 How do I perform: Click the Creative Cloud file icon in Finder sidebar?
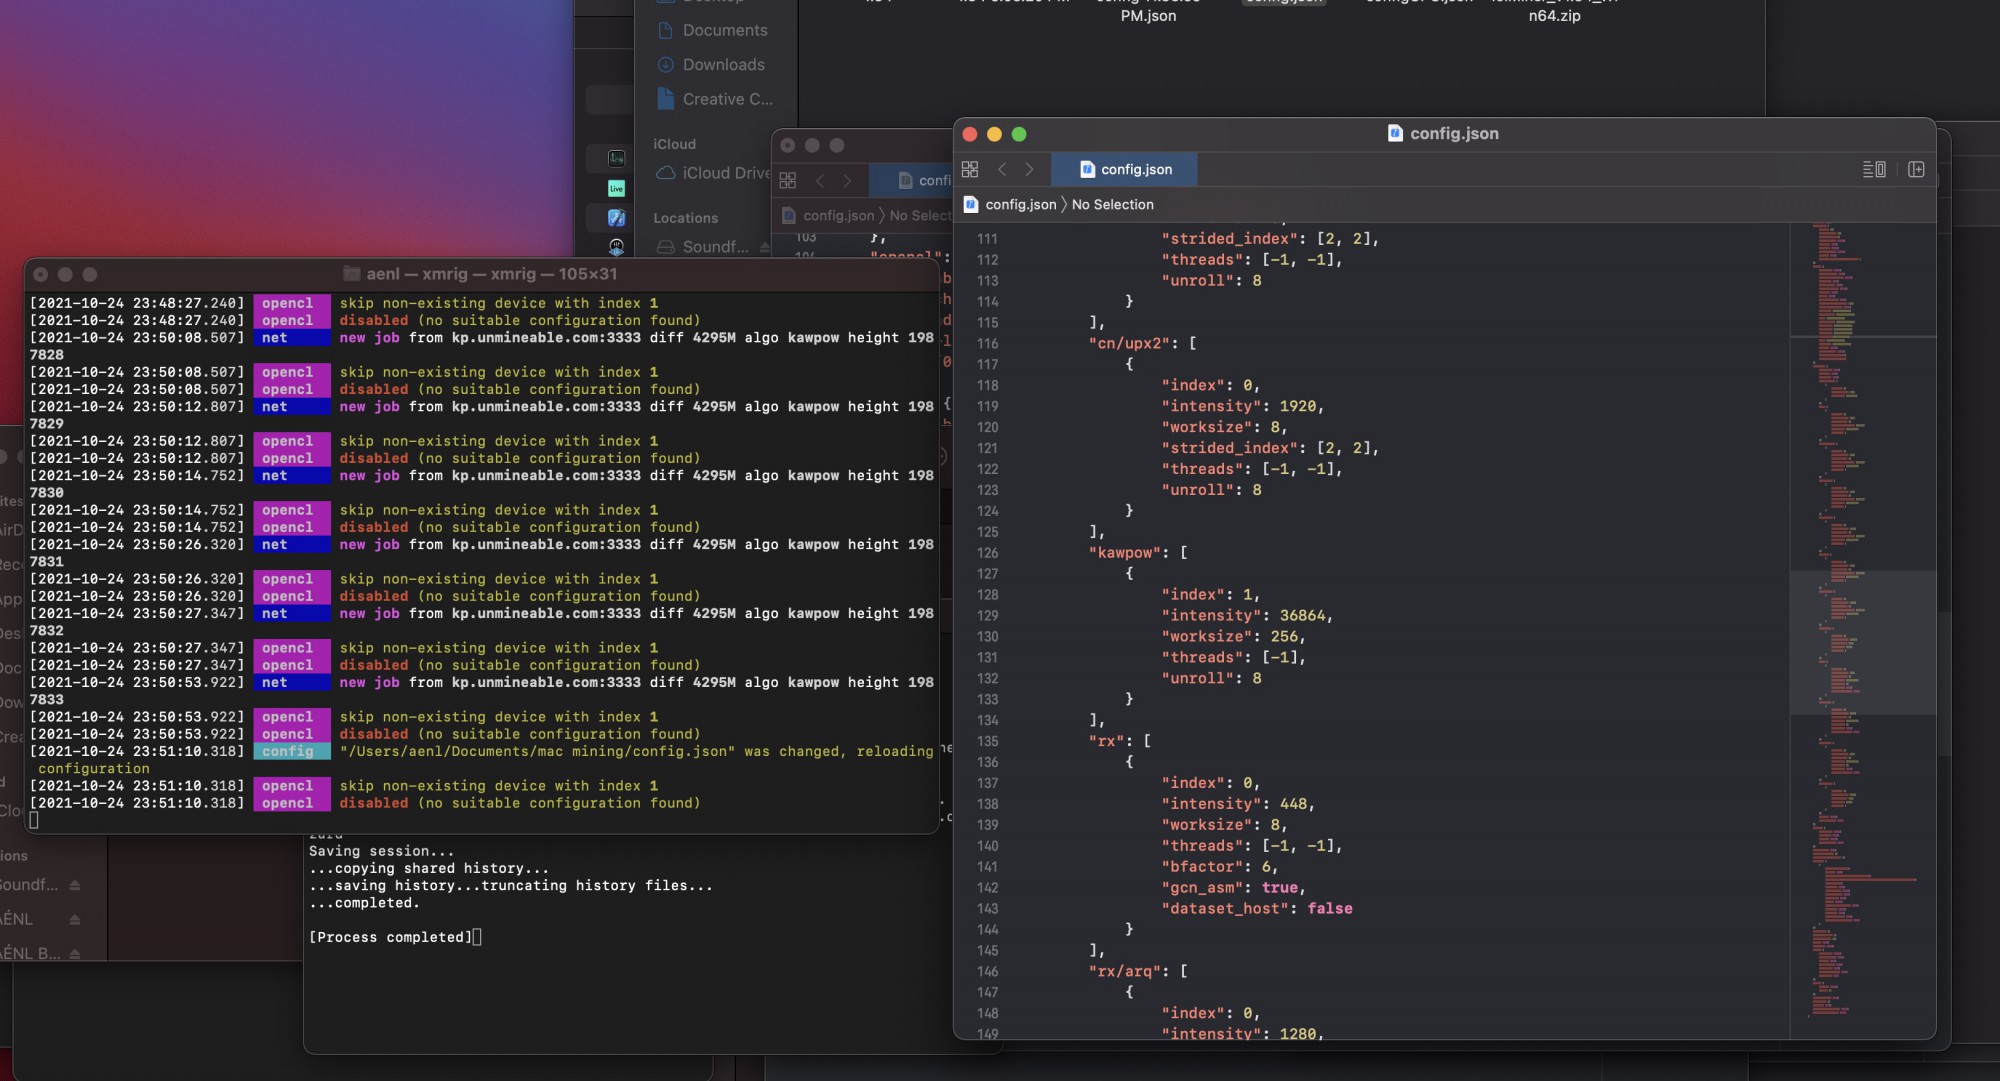click(x=665, y=98)
